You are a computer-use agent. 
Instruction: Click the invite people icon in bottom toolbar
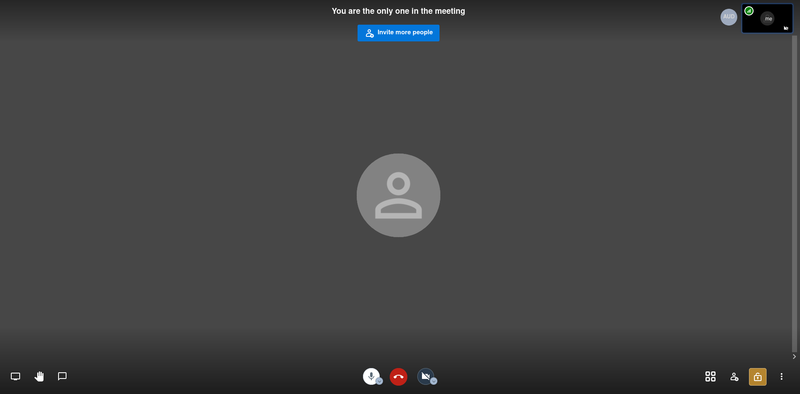tap(734, 377)
